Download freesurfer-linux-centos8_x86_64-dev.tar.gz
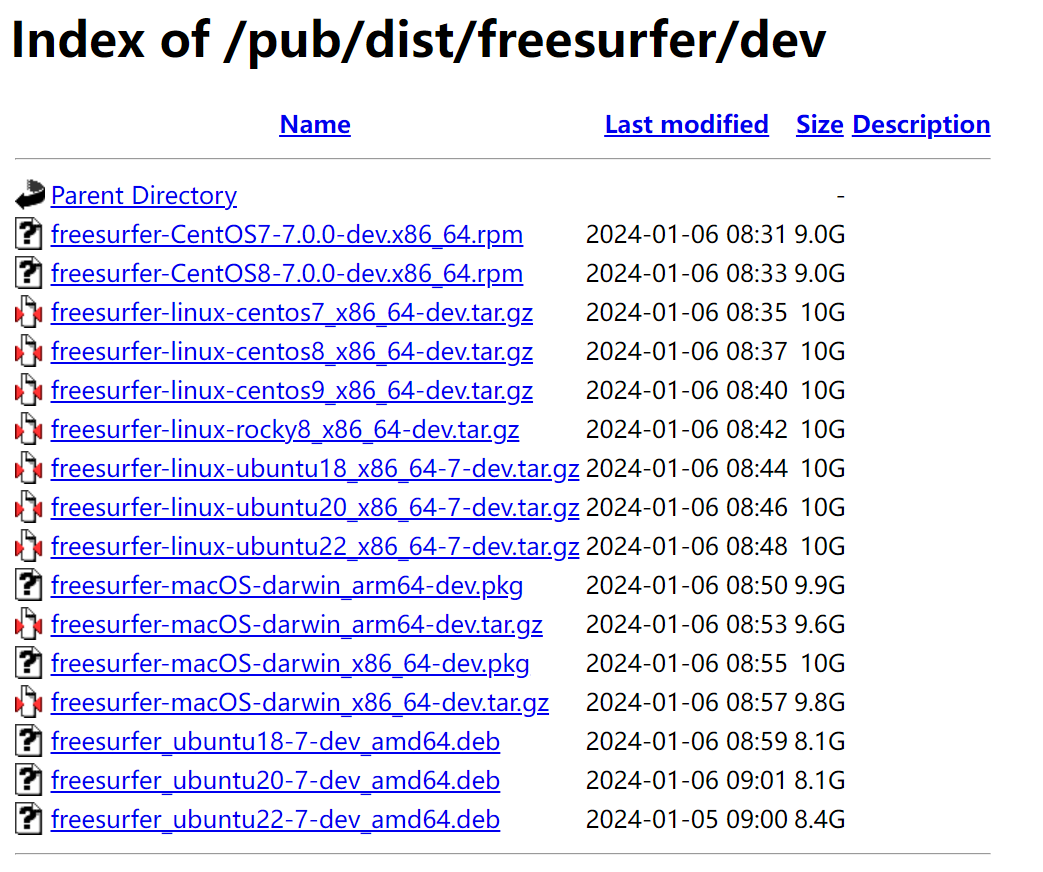Viewport: 1043px width, 872px height. pyautogui.click(x=292, y=352)
